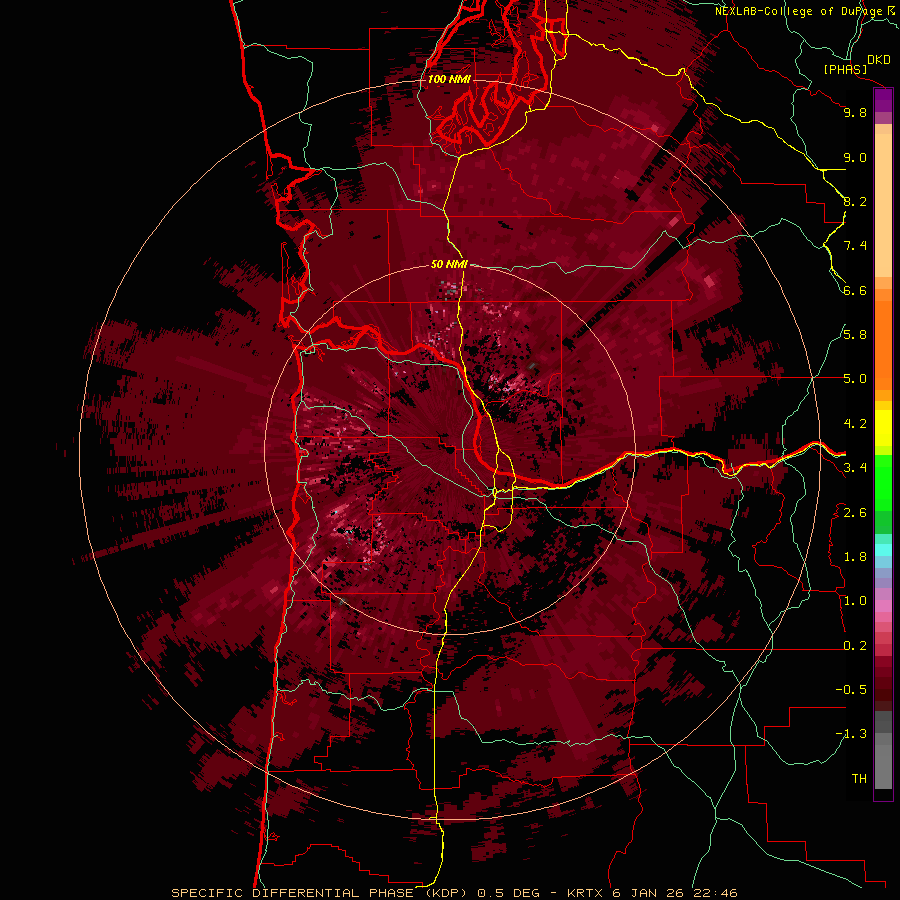Viewport: 900px width, 900px height.
Task: Click the 8.2 legend value
Action: [x=855, y=201]
